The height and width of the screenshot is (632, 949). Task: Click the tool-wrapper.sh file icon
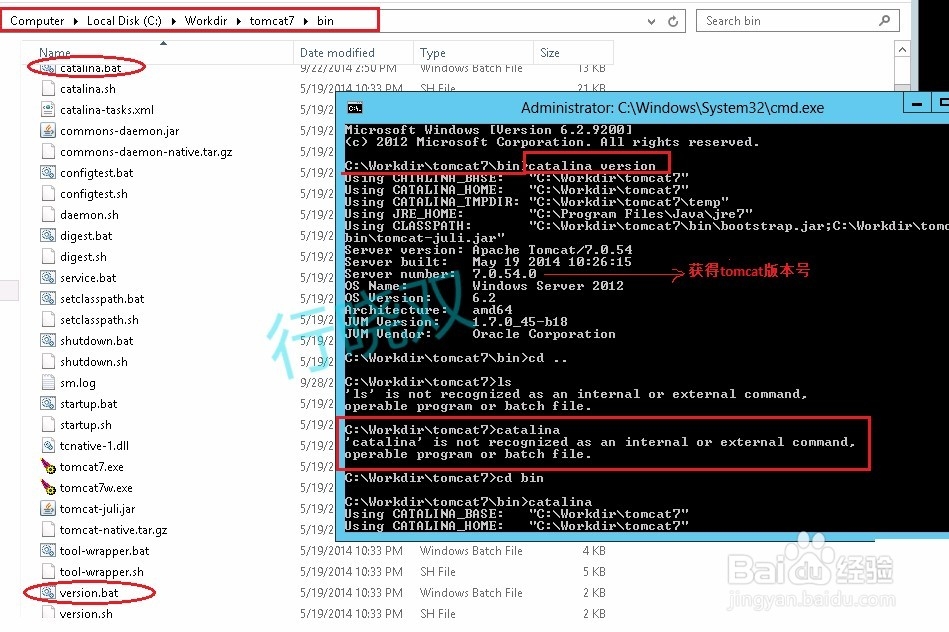48,571
